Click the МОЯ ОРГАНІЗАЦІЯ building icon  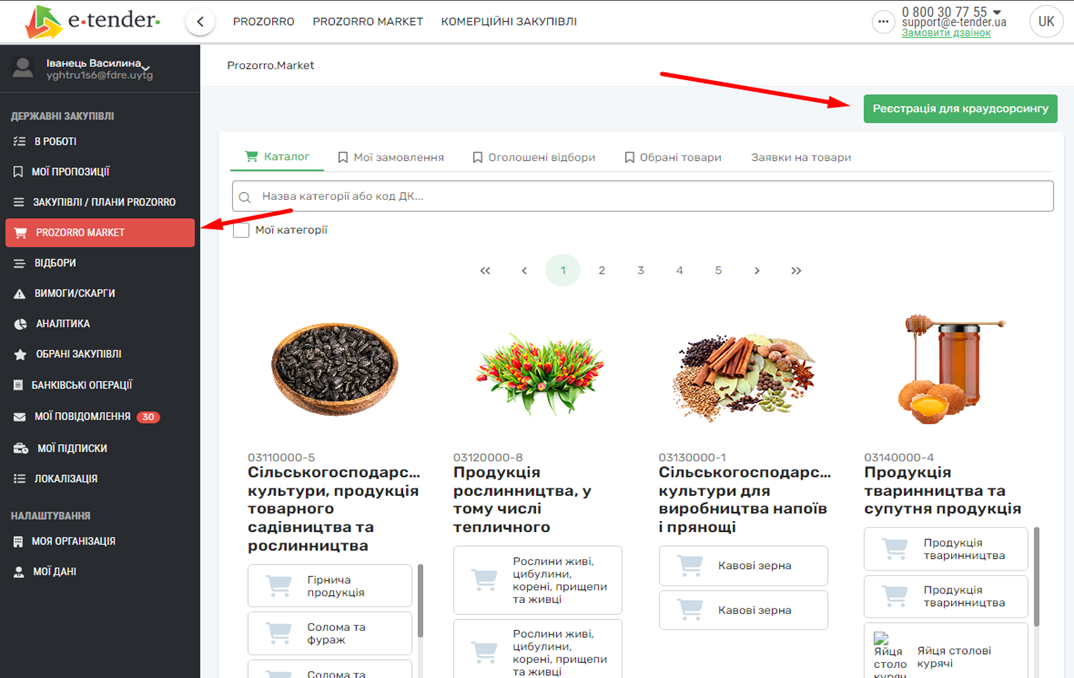tap(18, 542)
